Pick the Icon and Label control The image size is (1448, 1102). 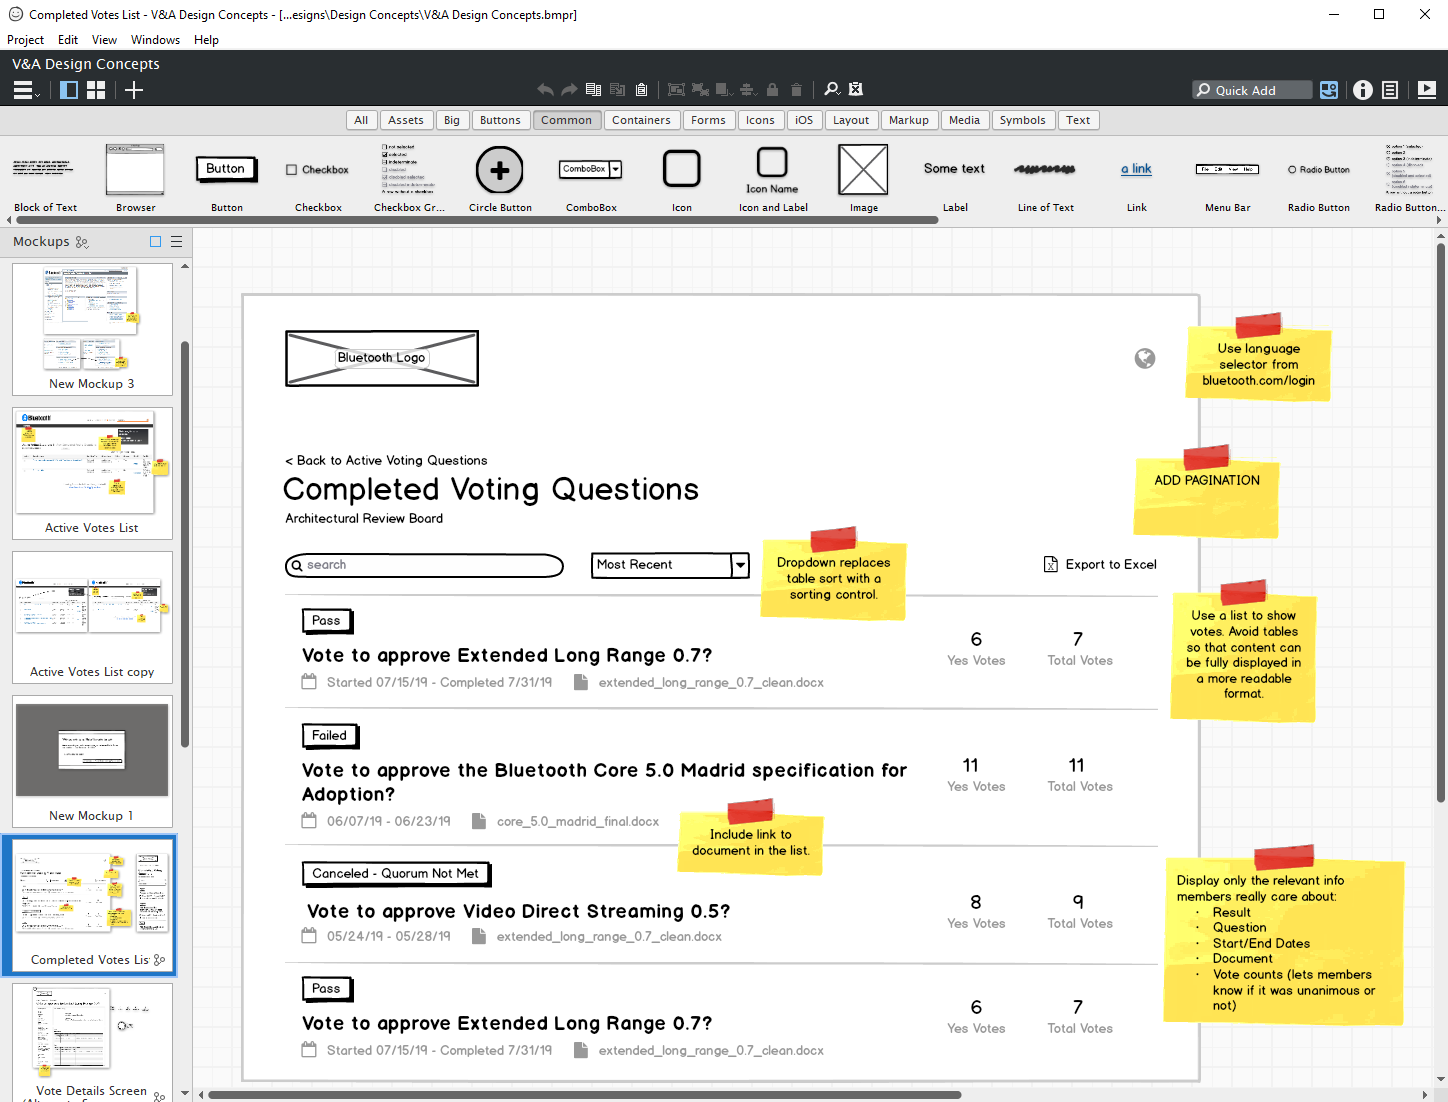(x=773, y=179)
